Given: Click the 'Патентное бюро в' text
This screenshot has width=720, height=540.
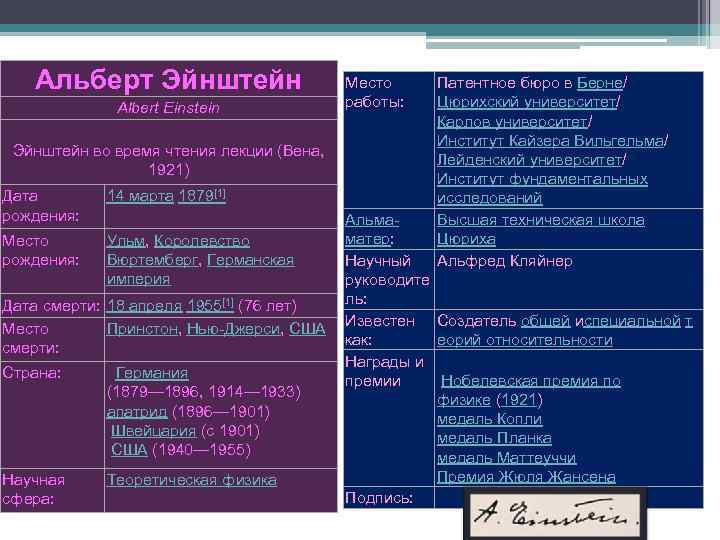Looking at the screenshot, I should click(x=505, y=83).
